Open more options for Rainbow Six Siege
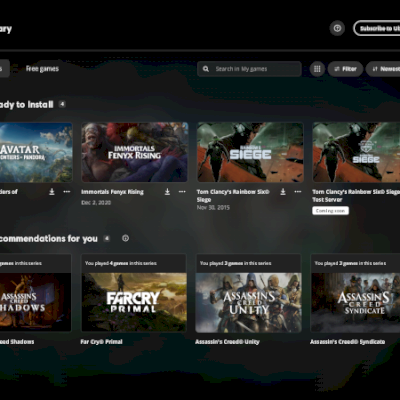 click(298, 192)
